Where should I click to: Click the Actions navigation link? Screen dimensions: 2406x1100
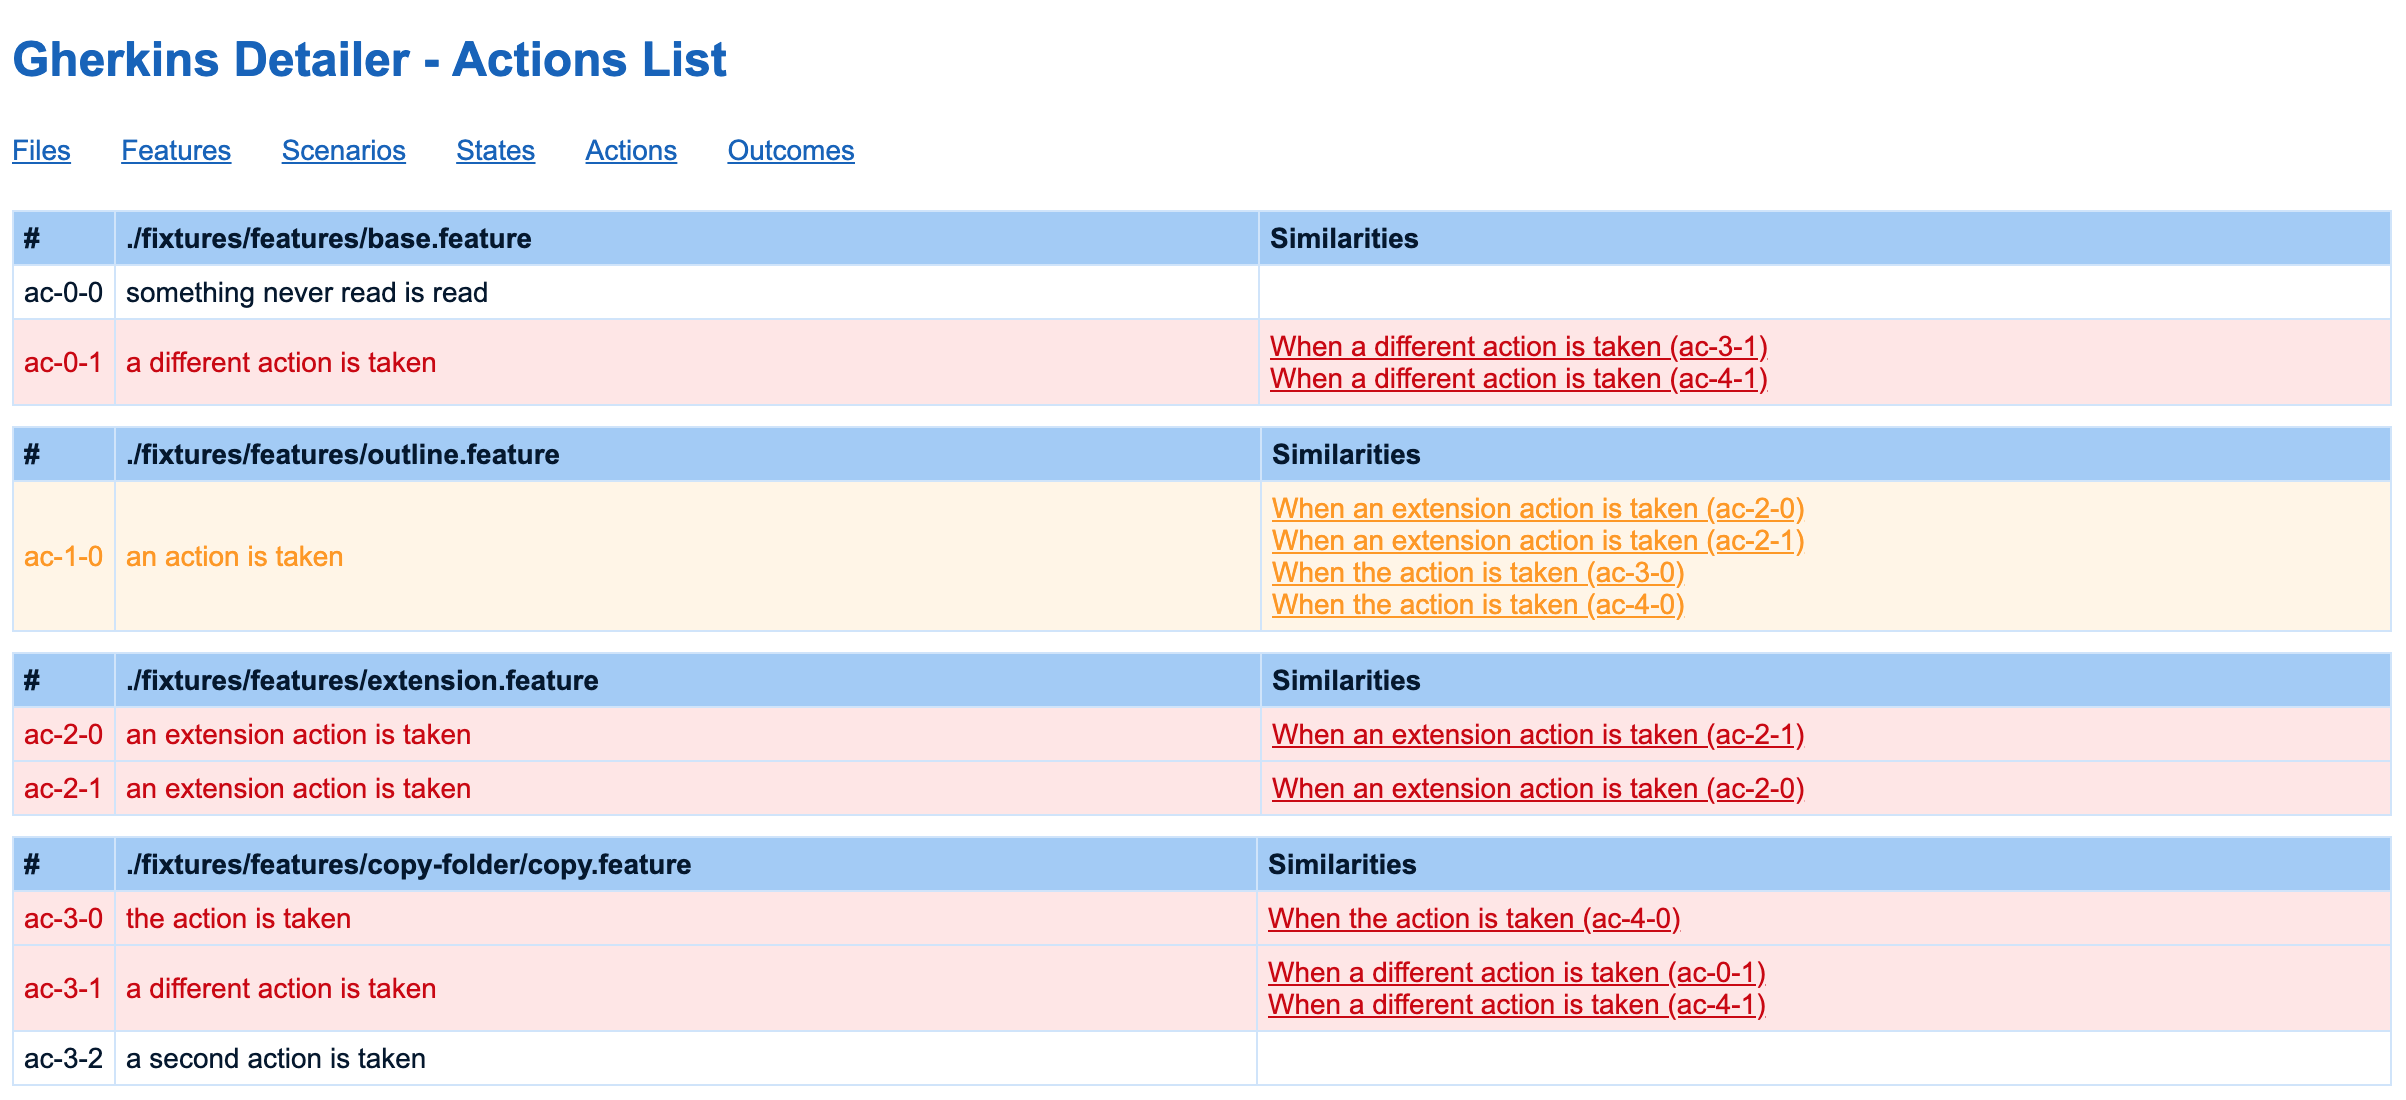tap(631, 150)
